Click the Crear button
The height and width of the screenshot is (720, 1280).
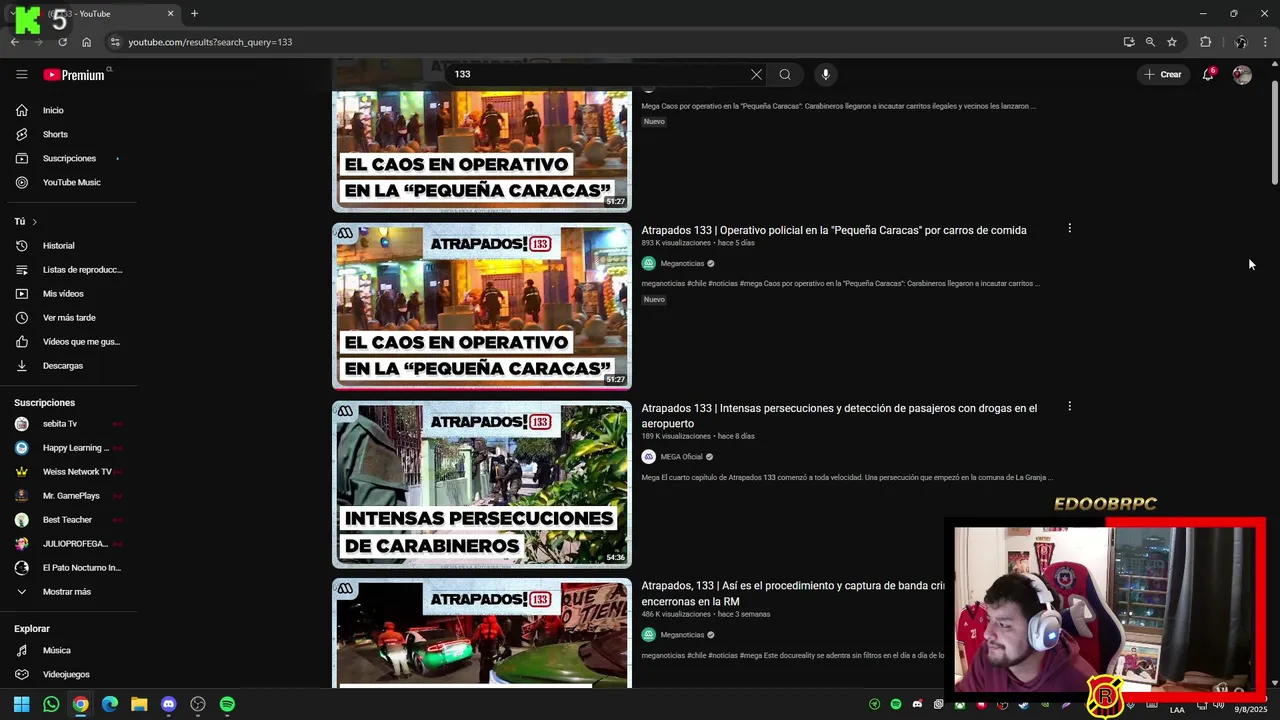tap(1163, 74)
